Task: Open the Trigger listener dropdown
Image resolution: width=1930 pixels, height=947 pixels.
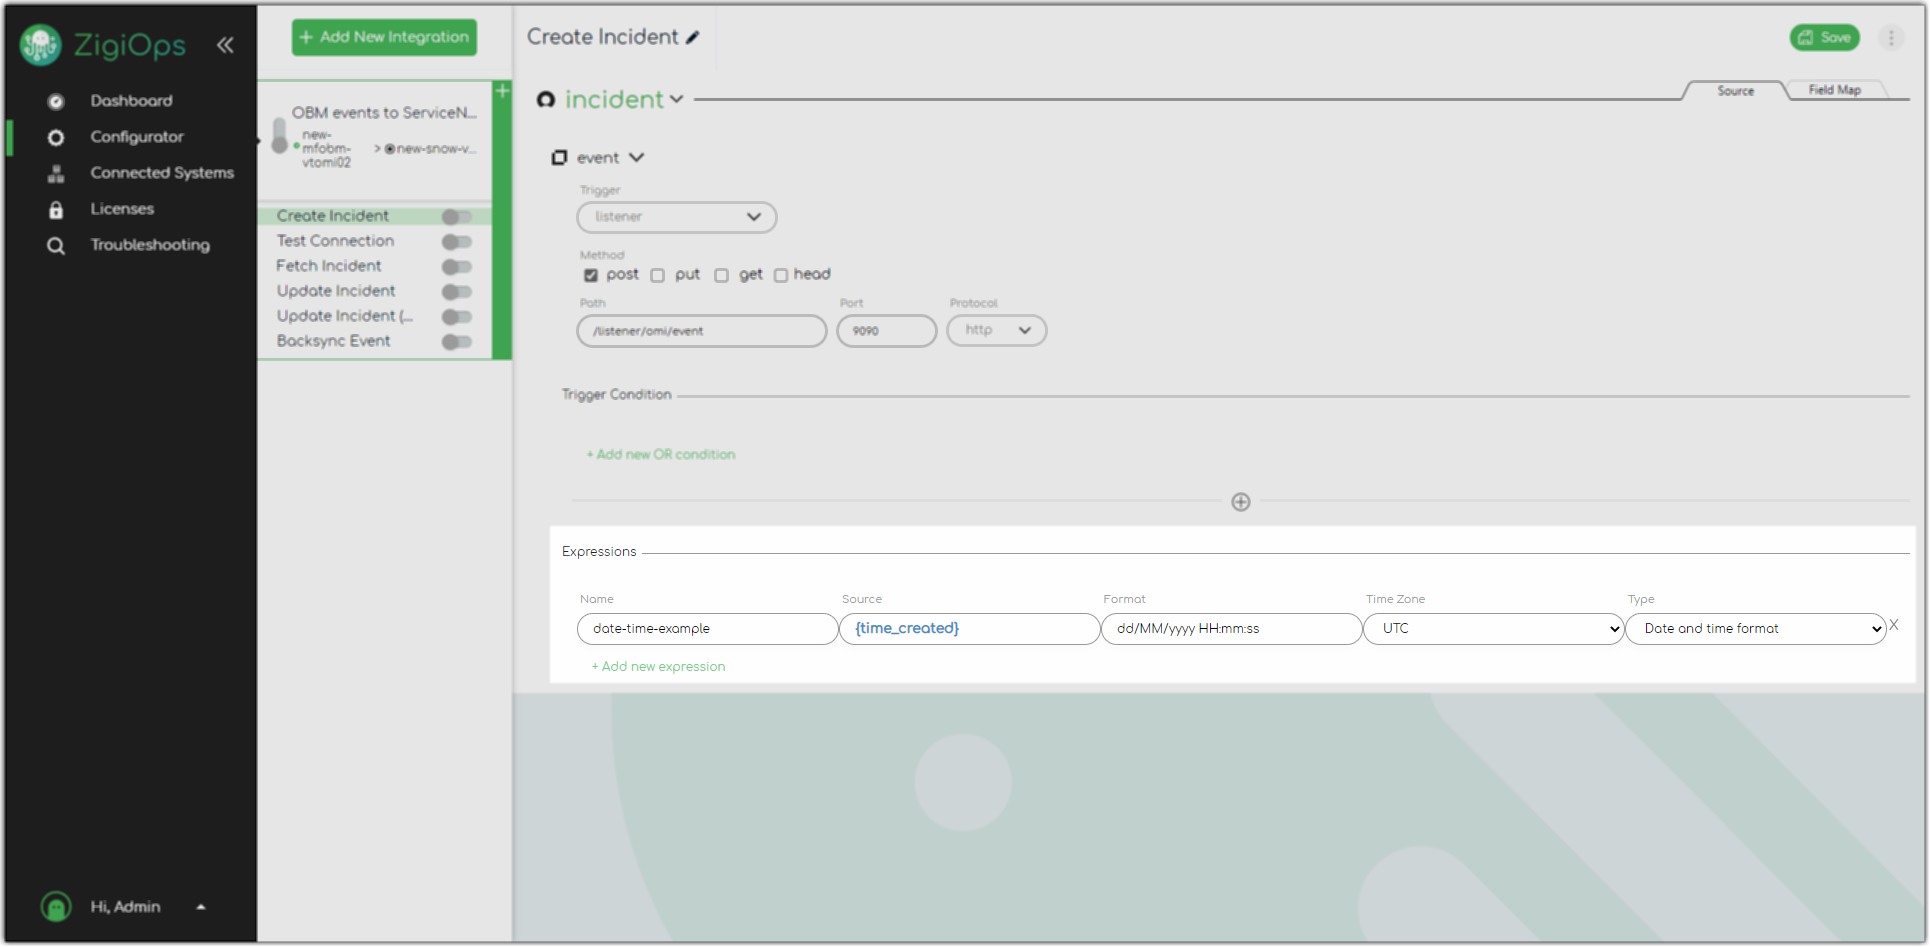Action: pyautogui.click(x=676, y=217)
